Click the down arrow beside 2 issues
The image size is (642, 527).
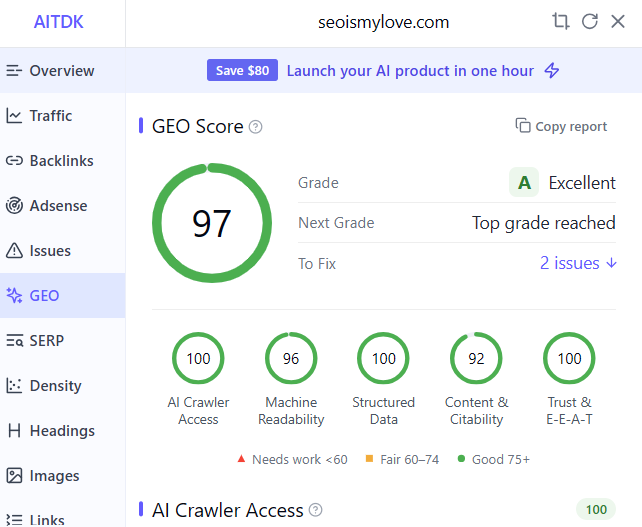coord(611,263)
